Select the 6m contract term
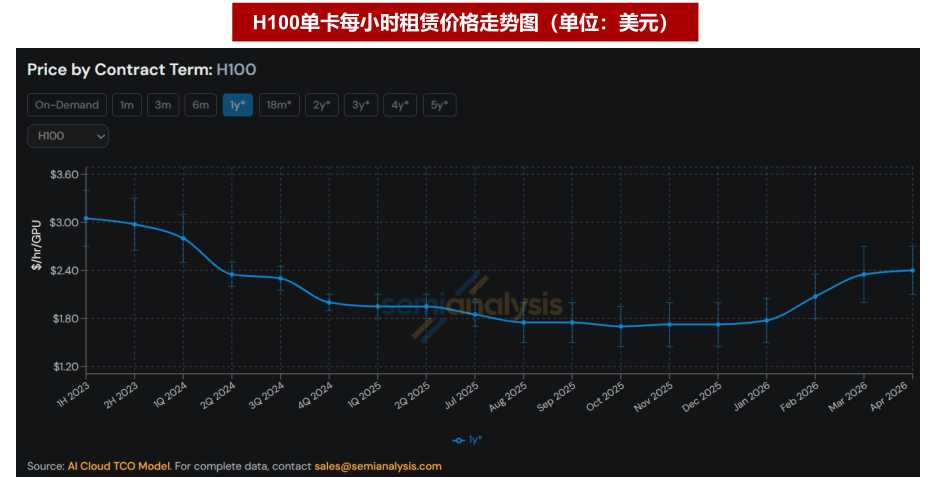 200,105
